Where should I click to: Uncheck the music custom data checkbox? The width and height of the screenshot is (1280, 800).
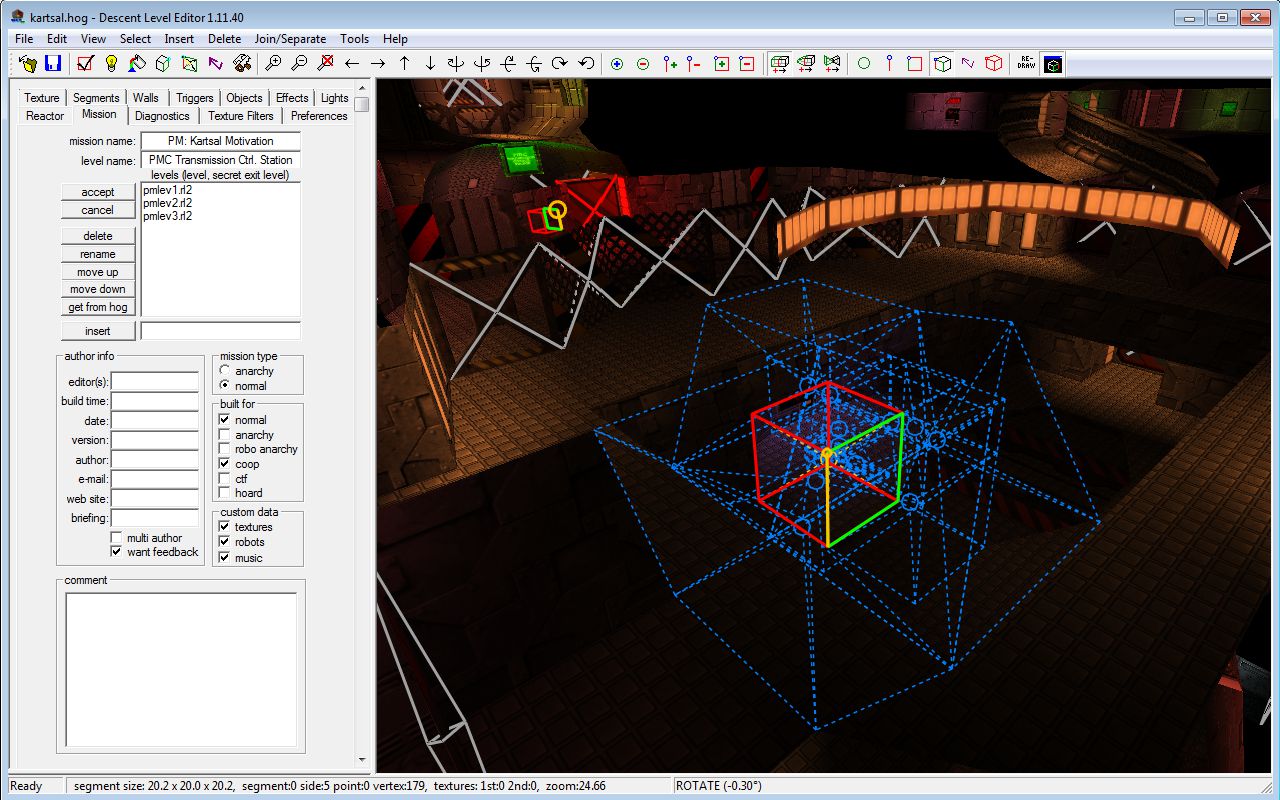coord(225,558)
